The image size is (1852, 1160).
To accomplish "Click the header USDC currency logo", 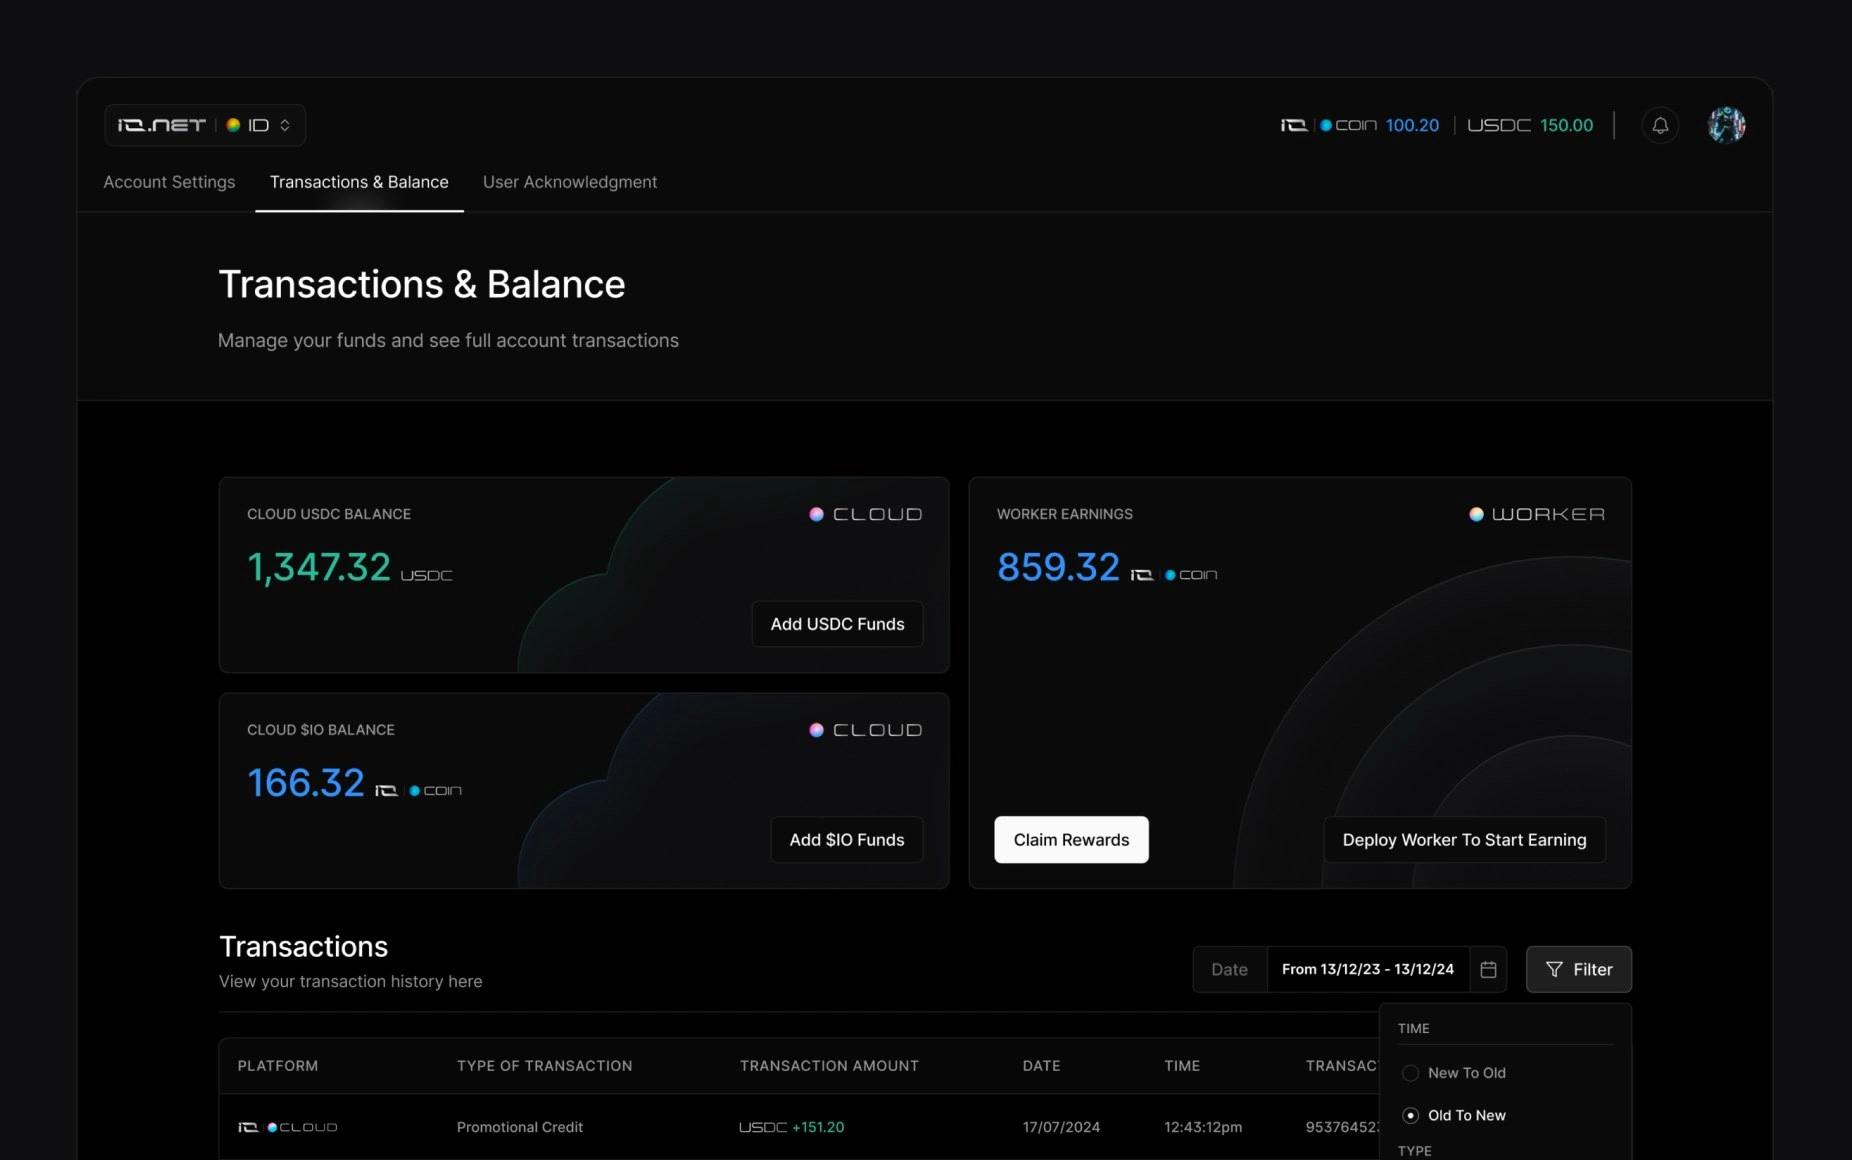I will tap(1498, 125).
